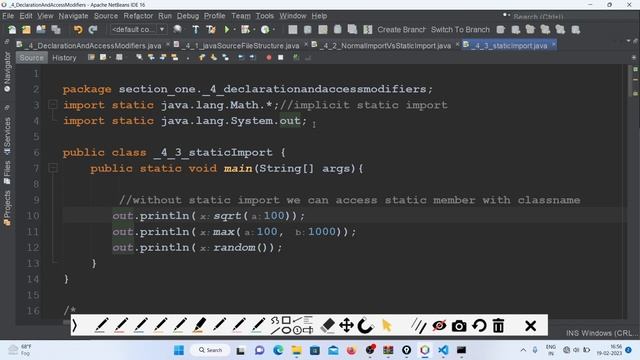The height and width of the screenshot is (360, 640).
Task: Select the move arrows tool
Action: coord(347,325)
